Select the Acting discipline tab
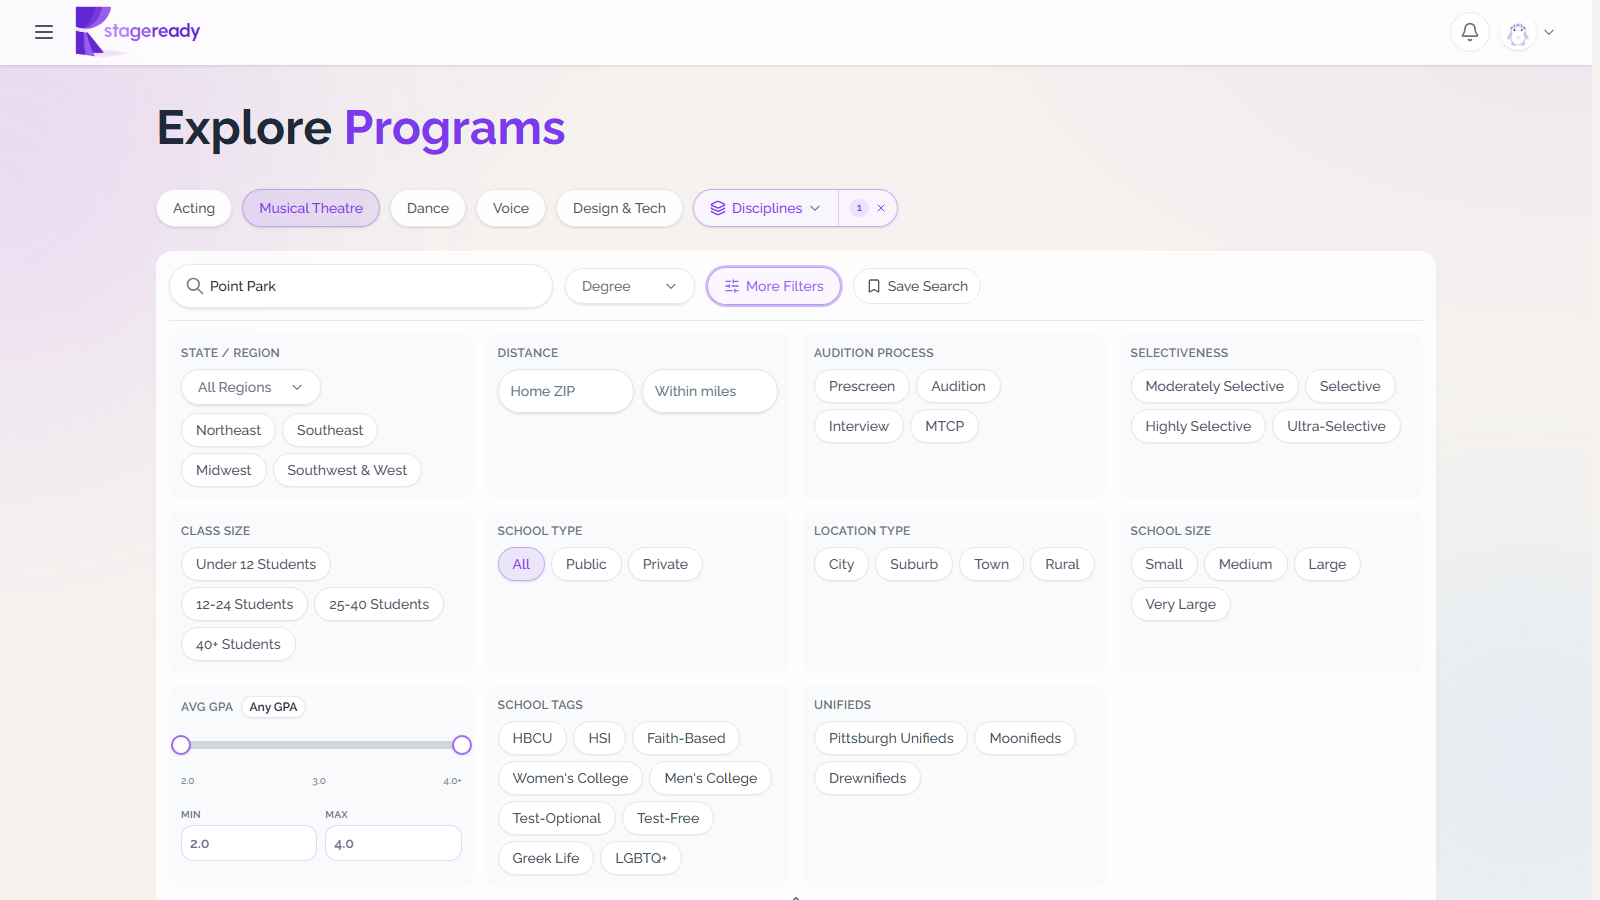1600x900 pixels. point(194,208)
